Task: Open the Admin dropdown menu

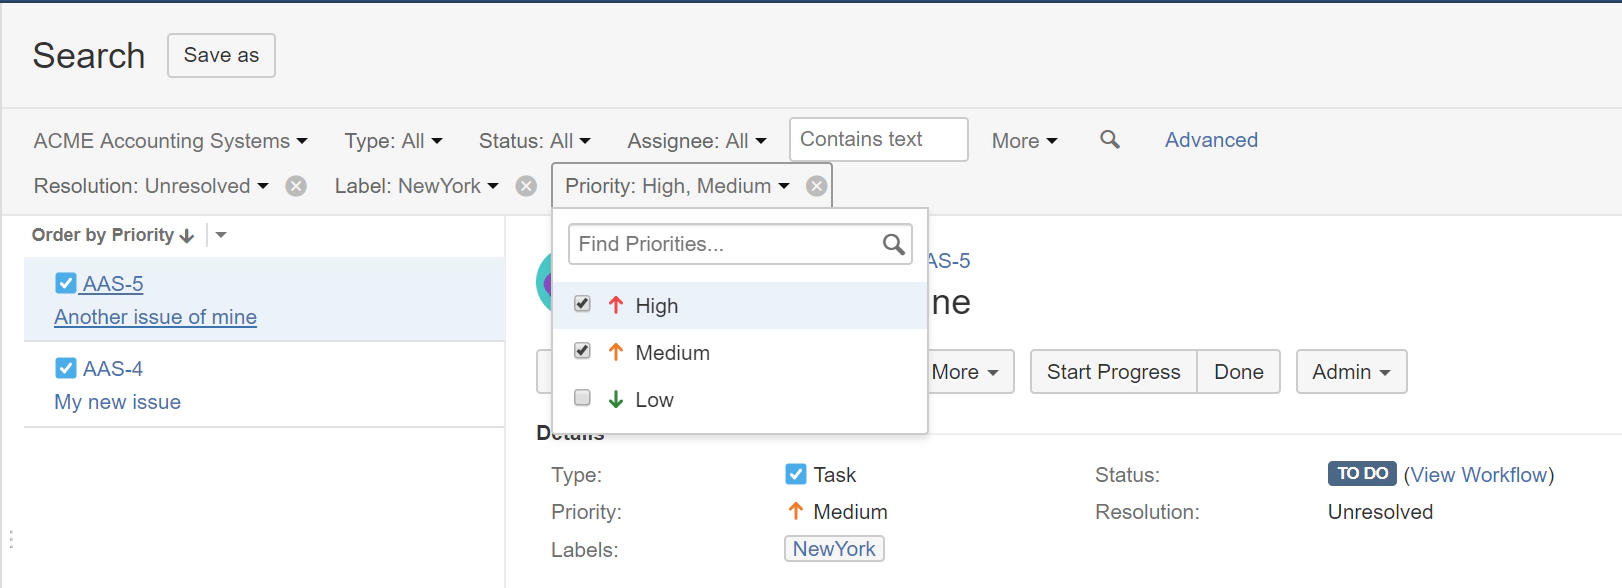Action: coord(1351,372)
